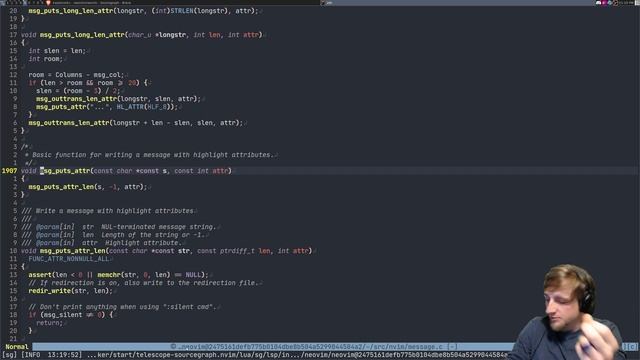
Task: Click the 'return;' statement
Action: (49, 322)
